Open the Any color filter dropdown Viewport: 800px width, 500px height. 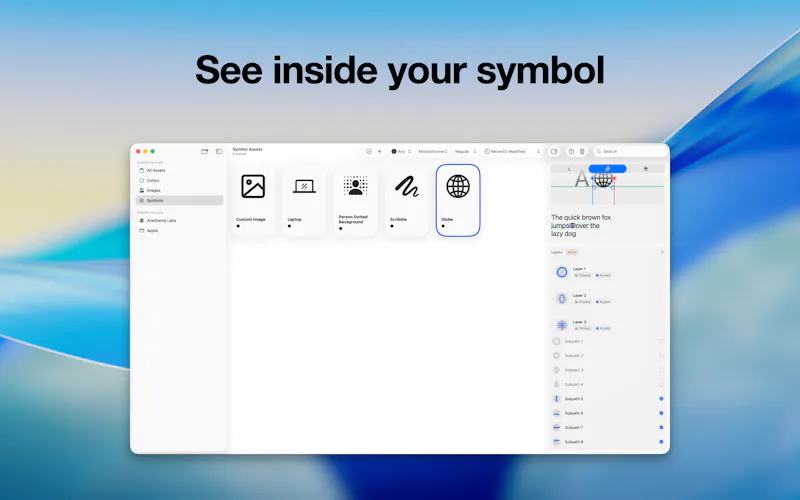[x=401, y=152]
